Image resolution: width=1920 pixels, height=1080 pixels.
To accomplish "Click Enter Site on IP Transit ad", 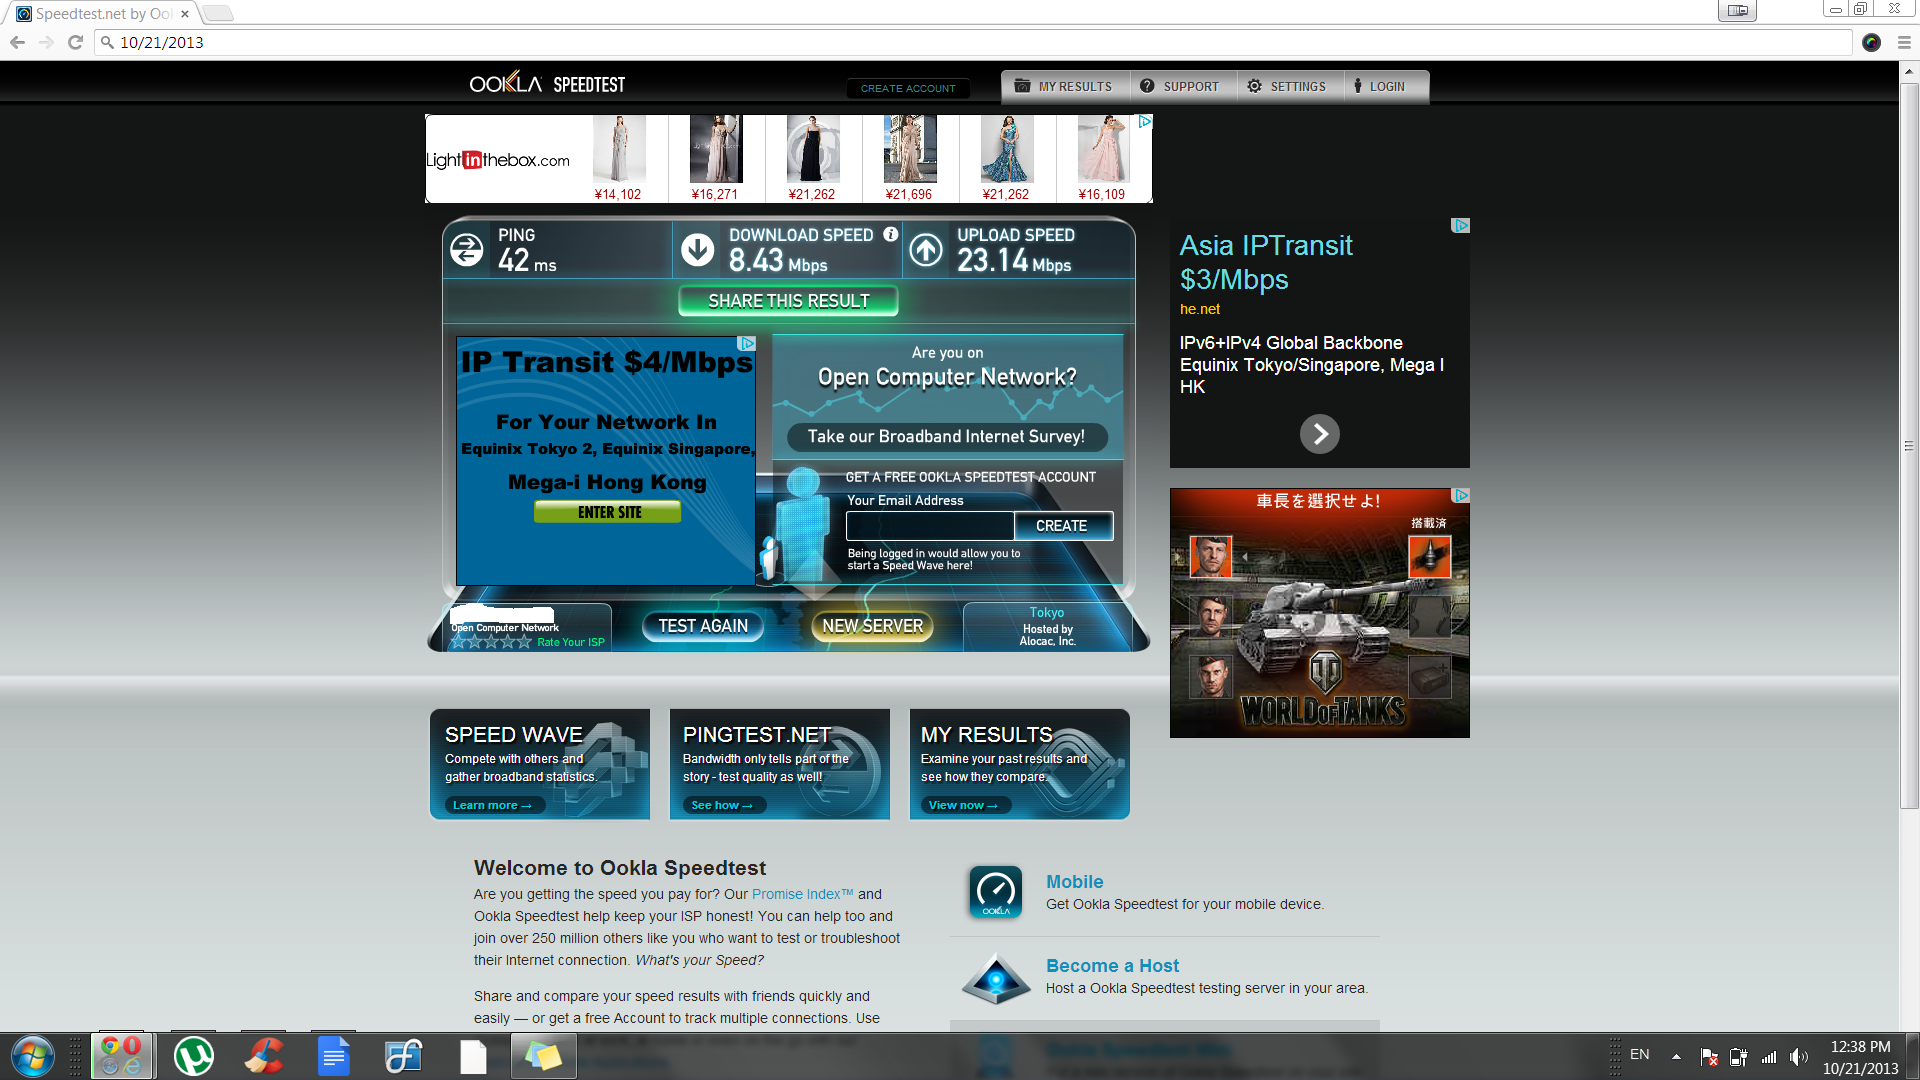I will point(608,512).
